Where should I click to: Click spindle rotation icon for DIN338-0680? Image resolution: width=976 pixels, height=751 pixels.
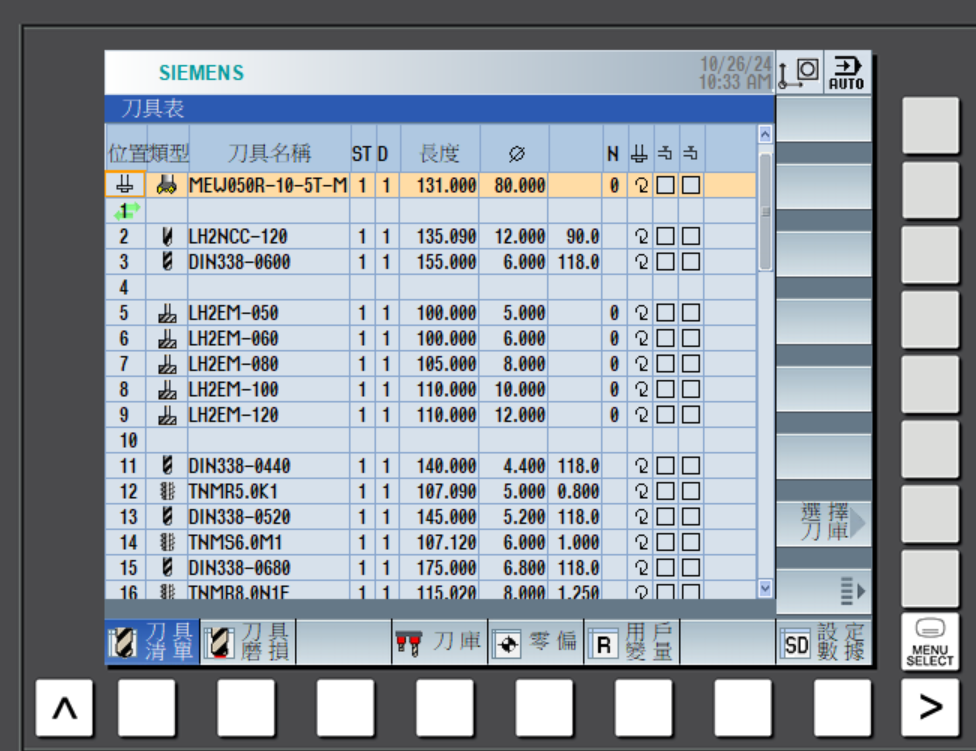(x=641, y=568)
